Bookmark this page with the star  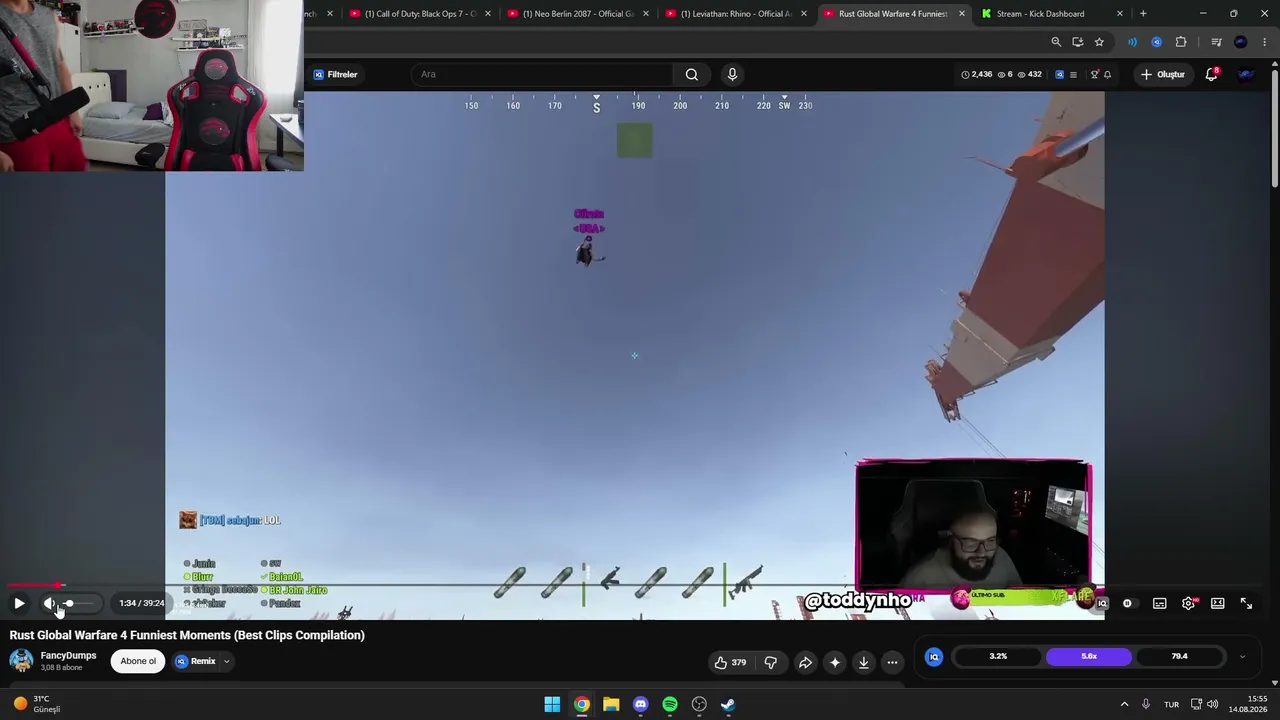(x=1099, y=42)
